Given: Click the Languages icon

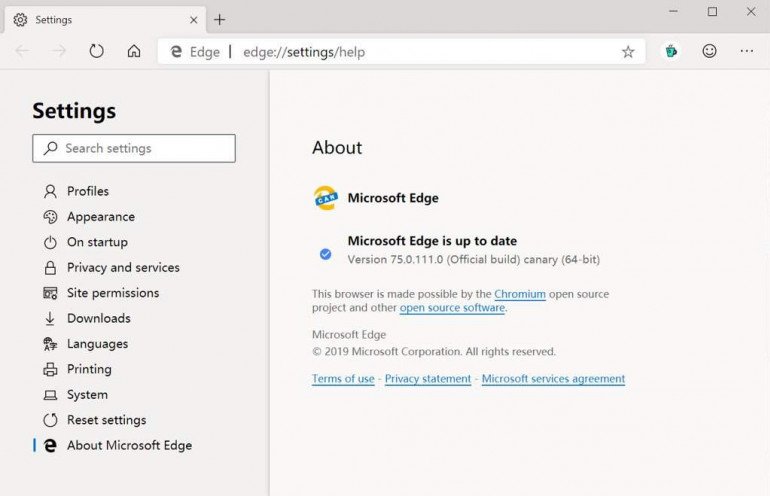Looking at the screenshot, I should pyautogui.click(x=50, y=344).
